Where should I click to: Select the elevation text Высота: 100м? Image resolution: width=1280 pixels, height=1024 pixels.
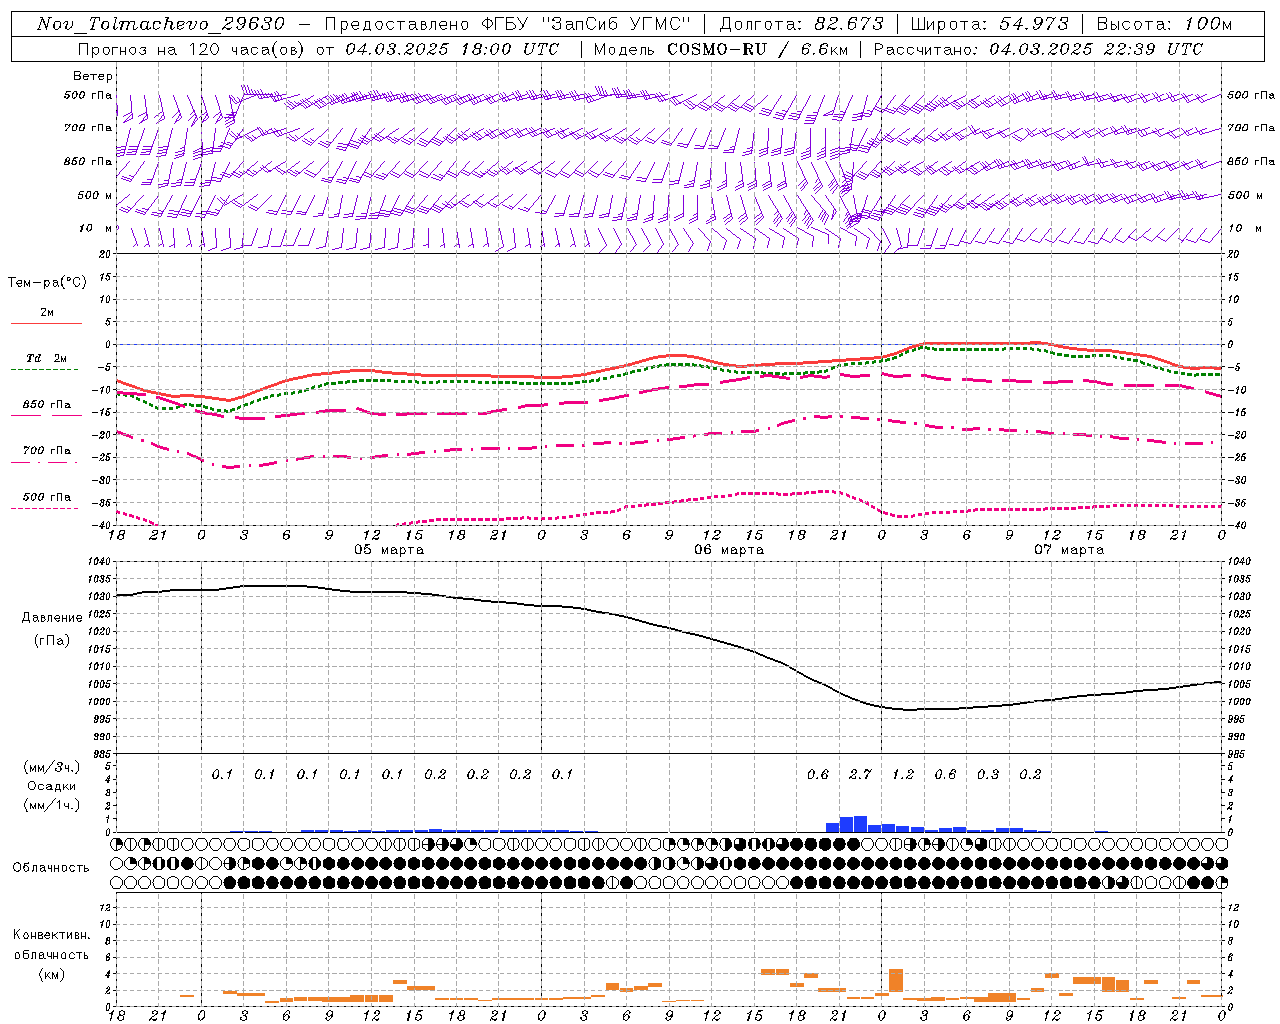[1164, 24]
